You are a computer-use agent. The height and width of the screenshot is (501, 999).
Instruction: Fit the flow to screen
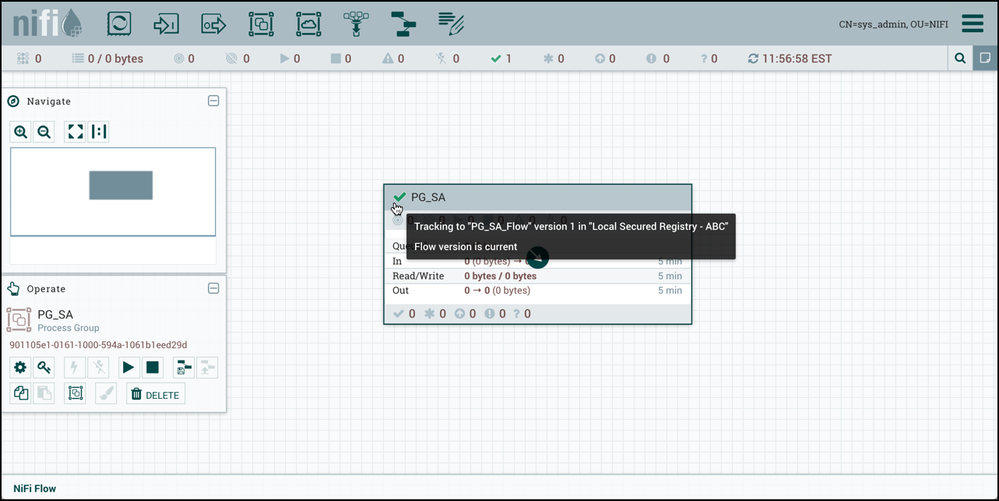coord(75,132)
